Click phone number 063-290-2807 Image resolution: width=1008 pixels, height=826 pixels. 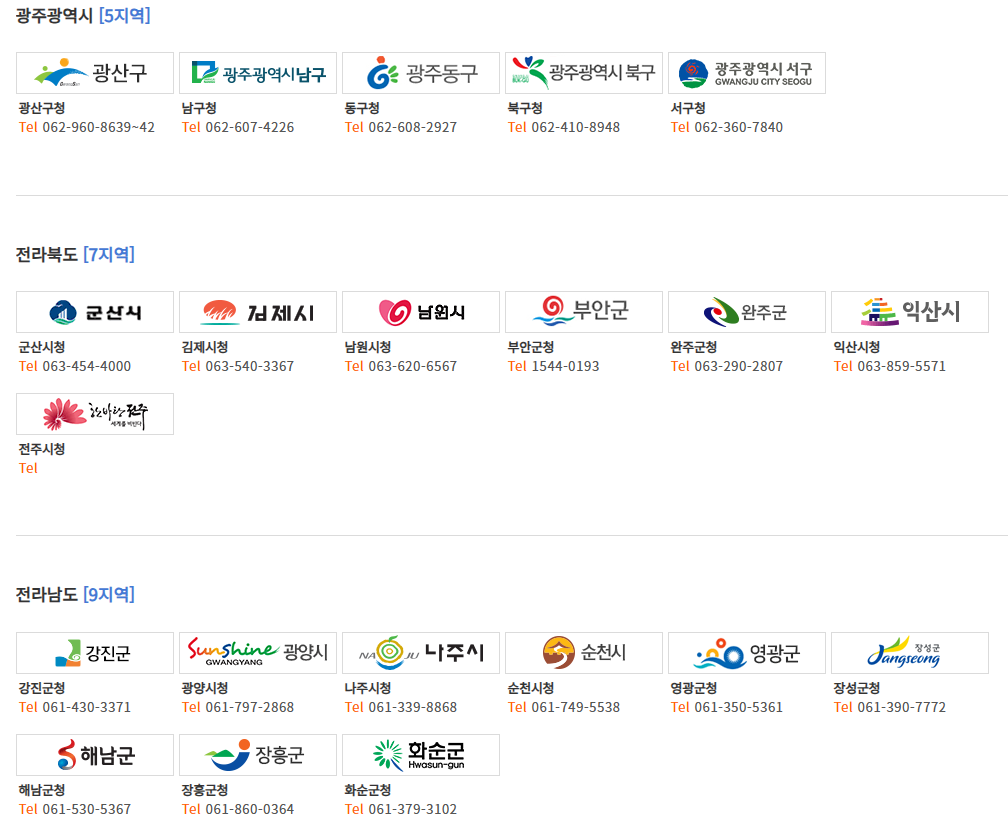[x=739, y=366]
